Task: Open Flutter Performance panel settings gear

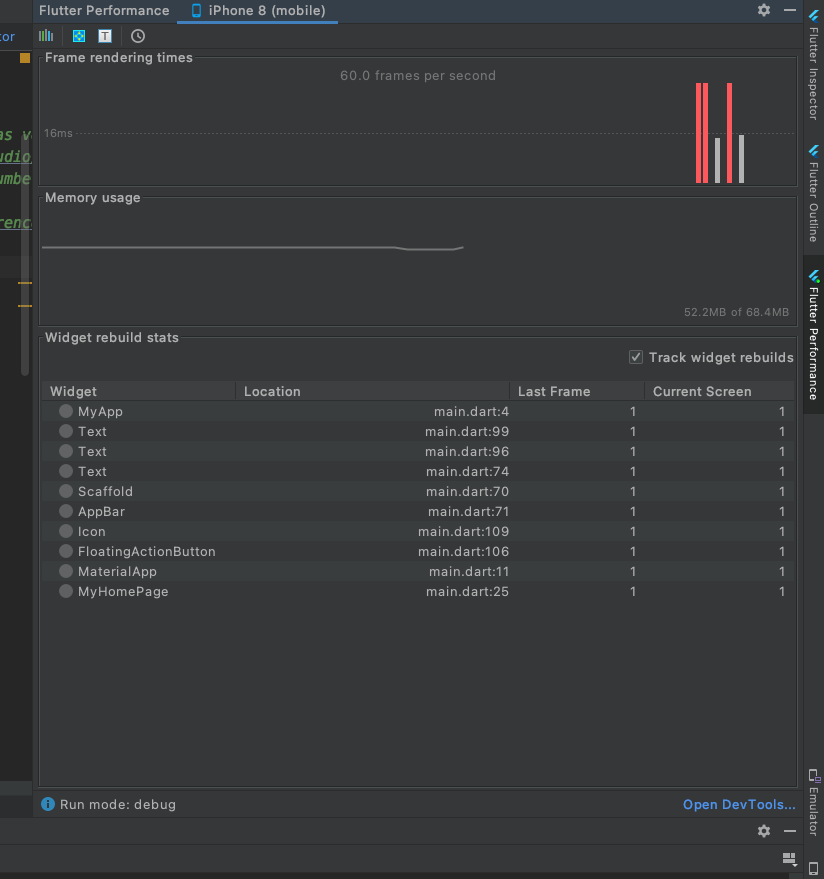Action: [x=764, y=10]
